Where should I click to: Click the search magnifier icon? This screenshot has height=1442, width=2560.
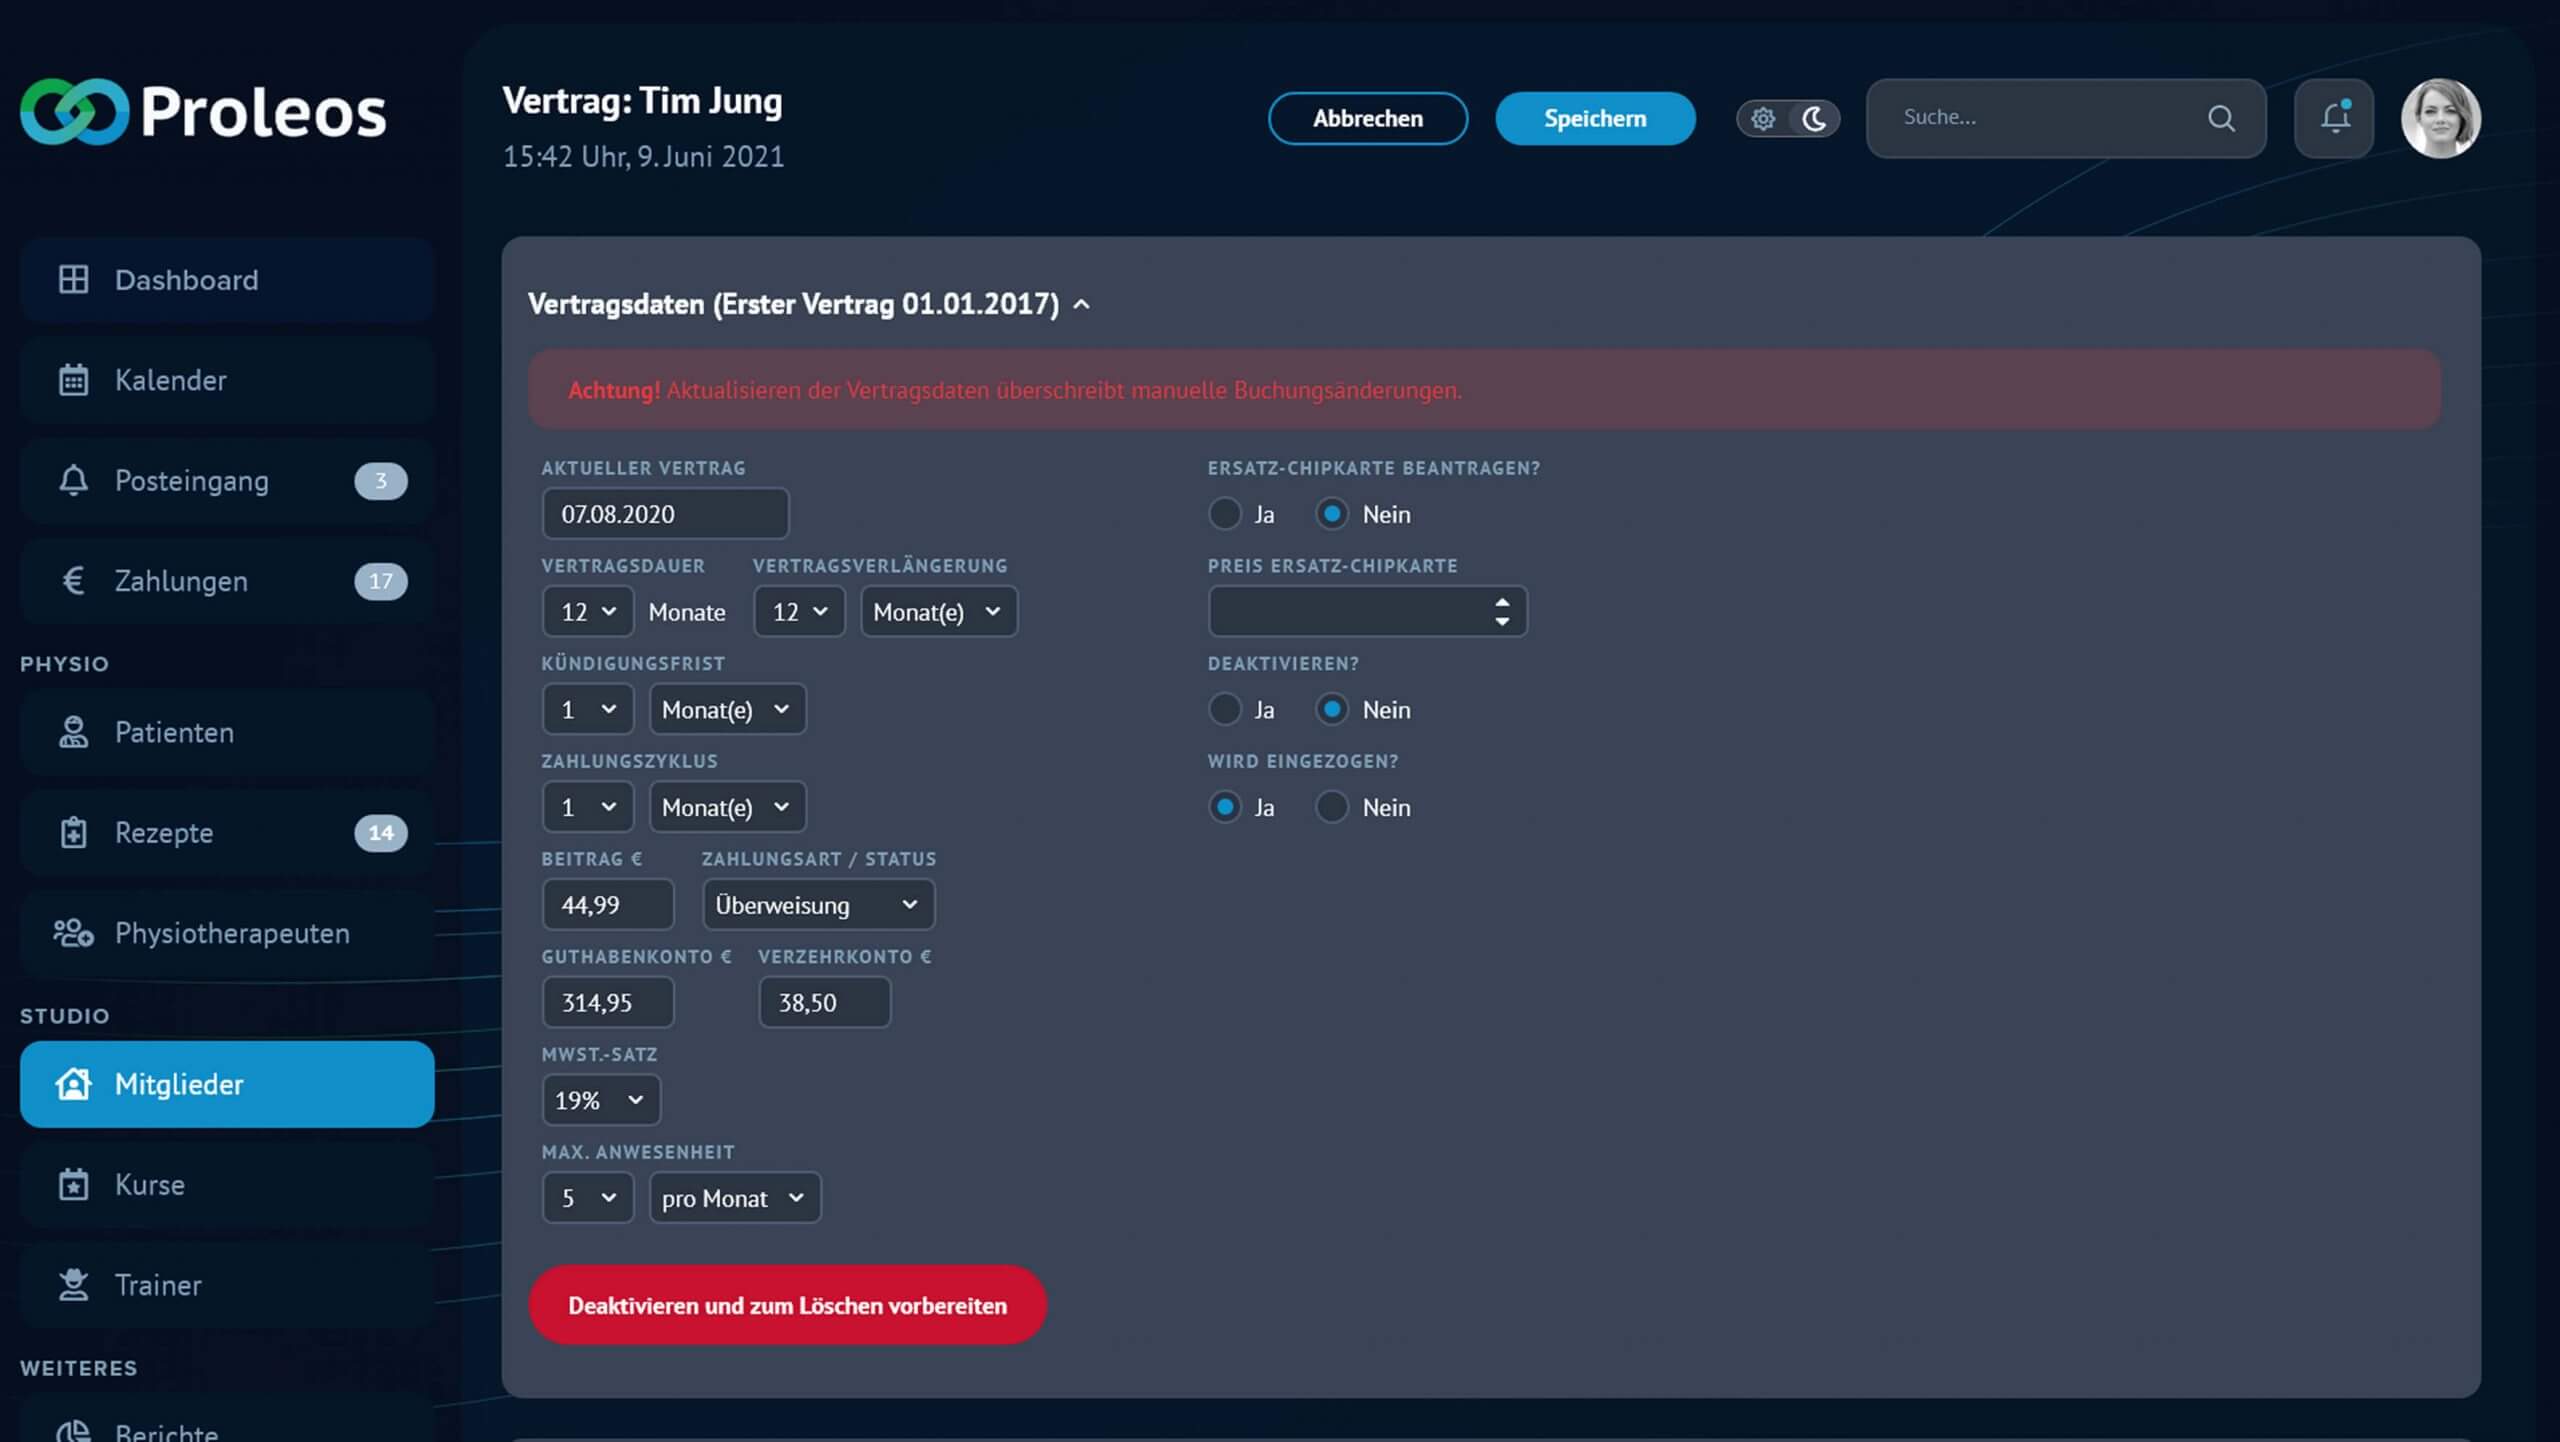point(2221,118)
